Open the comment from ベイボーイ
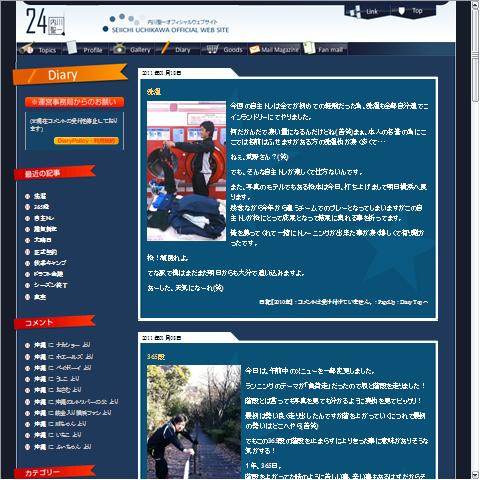480x480 pixels. coord(62,368)
